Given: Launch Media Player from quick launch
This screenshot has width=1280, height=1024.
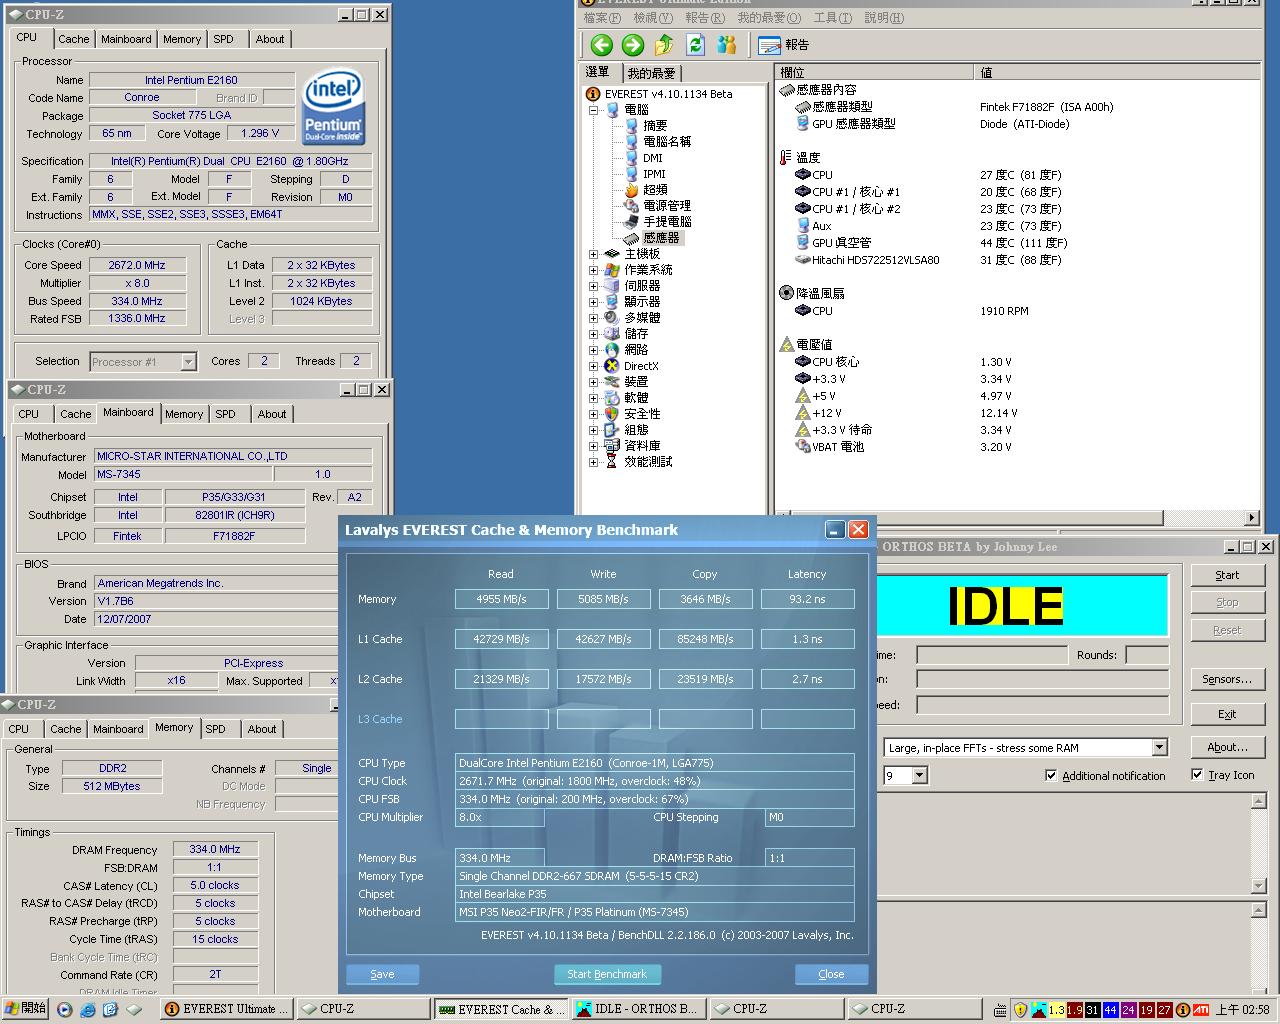Looking at the screenshot, I should click(65, 1010).
